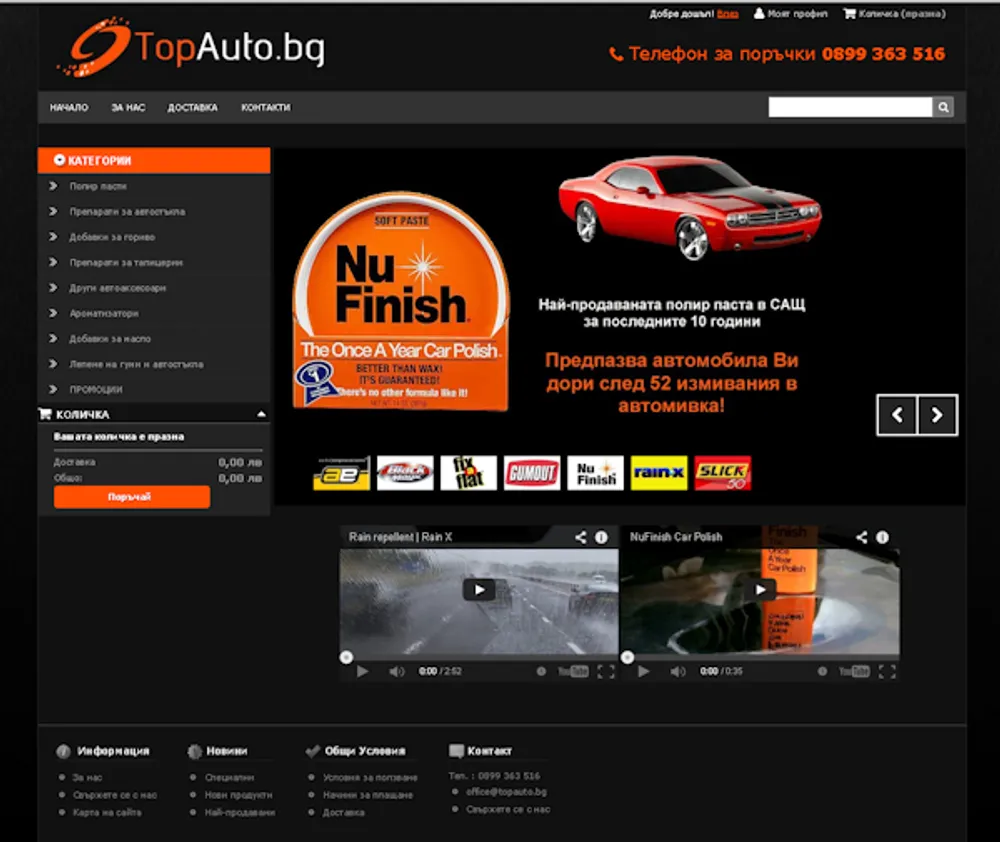
Task: Open the Fix-a-Flat brand logo
Action: tap(469, 473)
